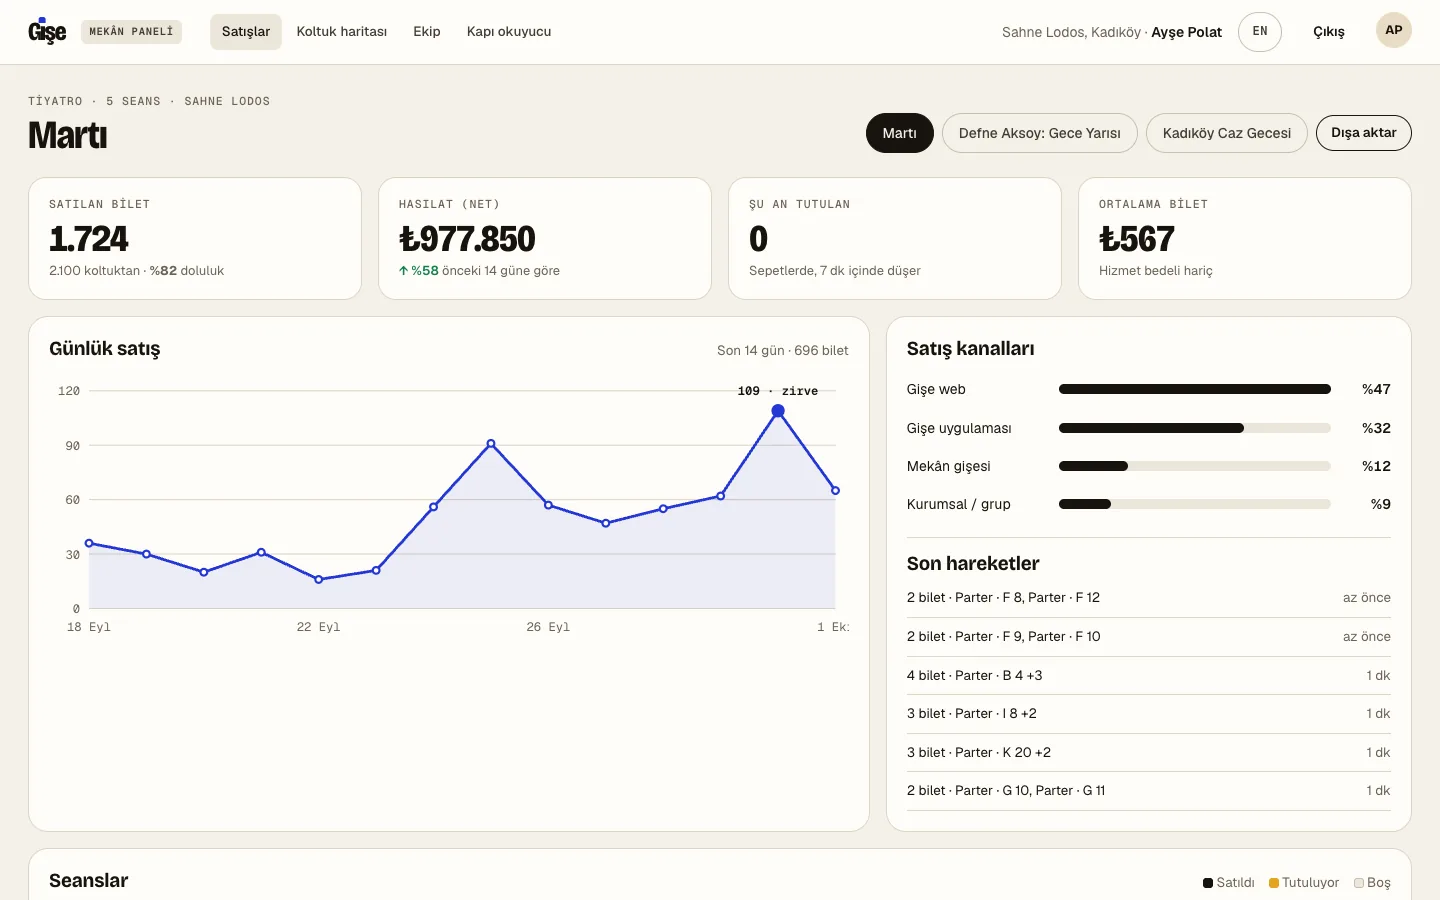1440x900 pixels.
Task: Click the 109 zirve peak point on chart
Action: (x=778, y=411)
